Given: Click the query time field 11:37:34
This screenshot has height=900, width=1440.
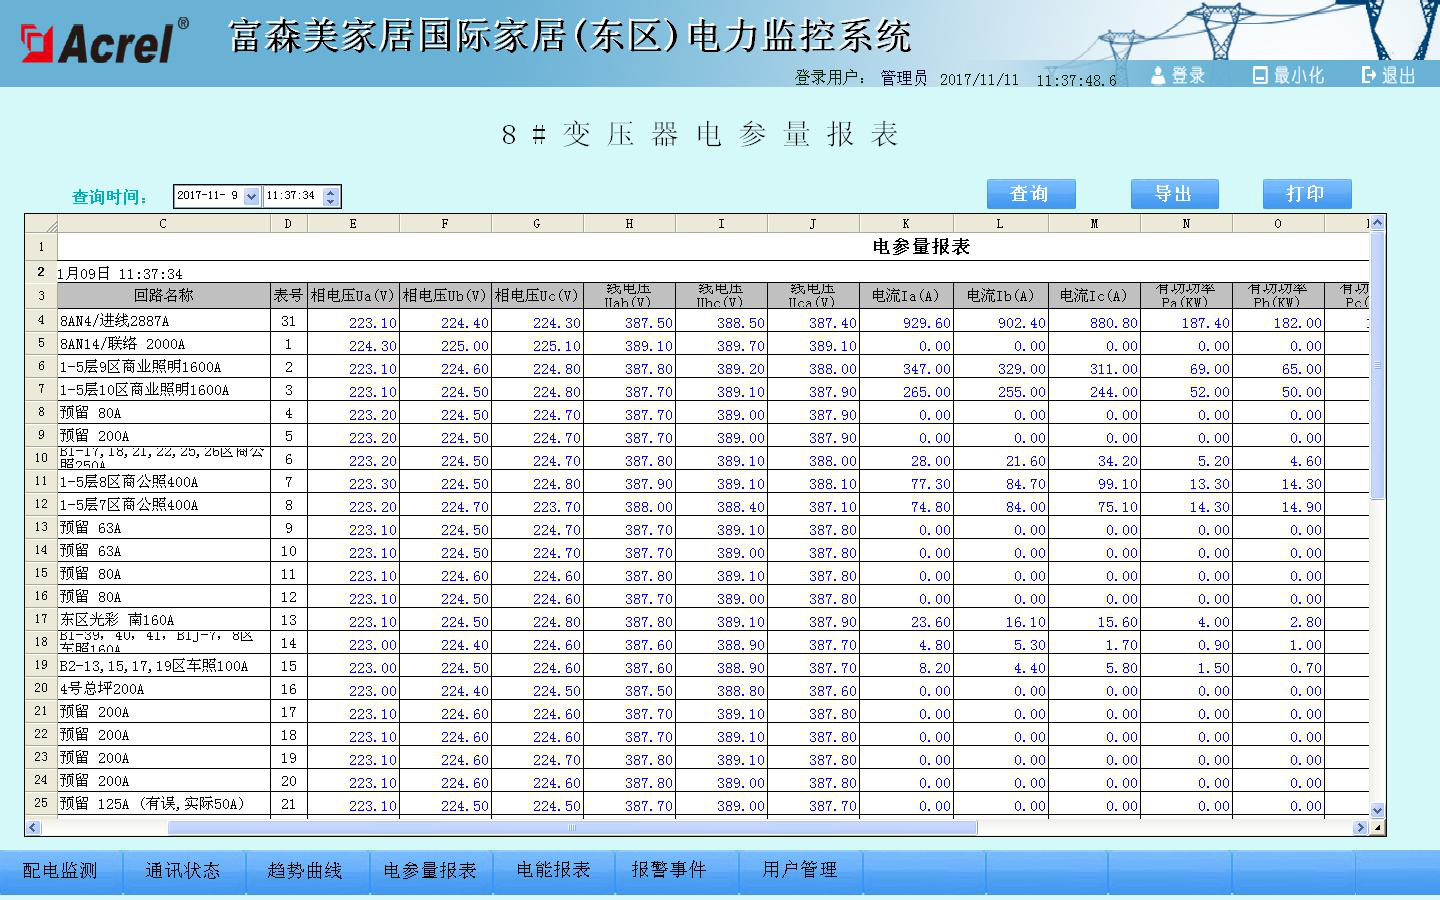Looking at the screenshot, I should pyautogui.click(x=292, y=196).
